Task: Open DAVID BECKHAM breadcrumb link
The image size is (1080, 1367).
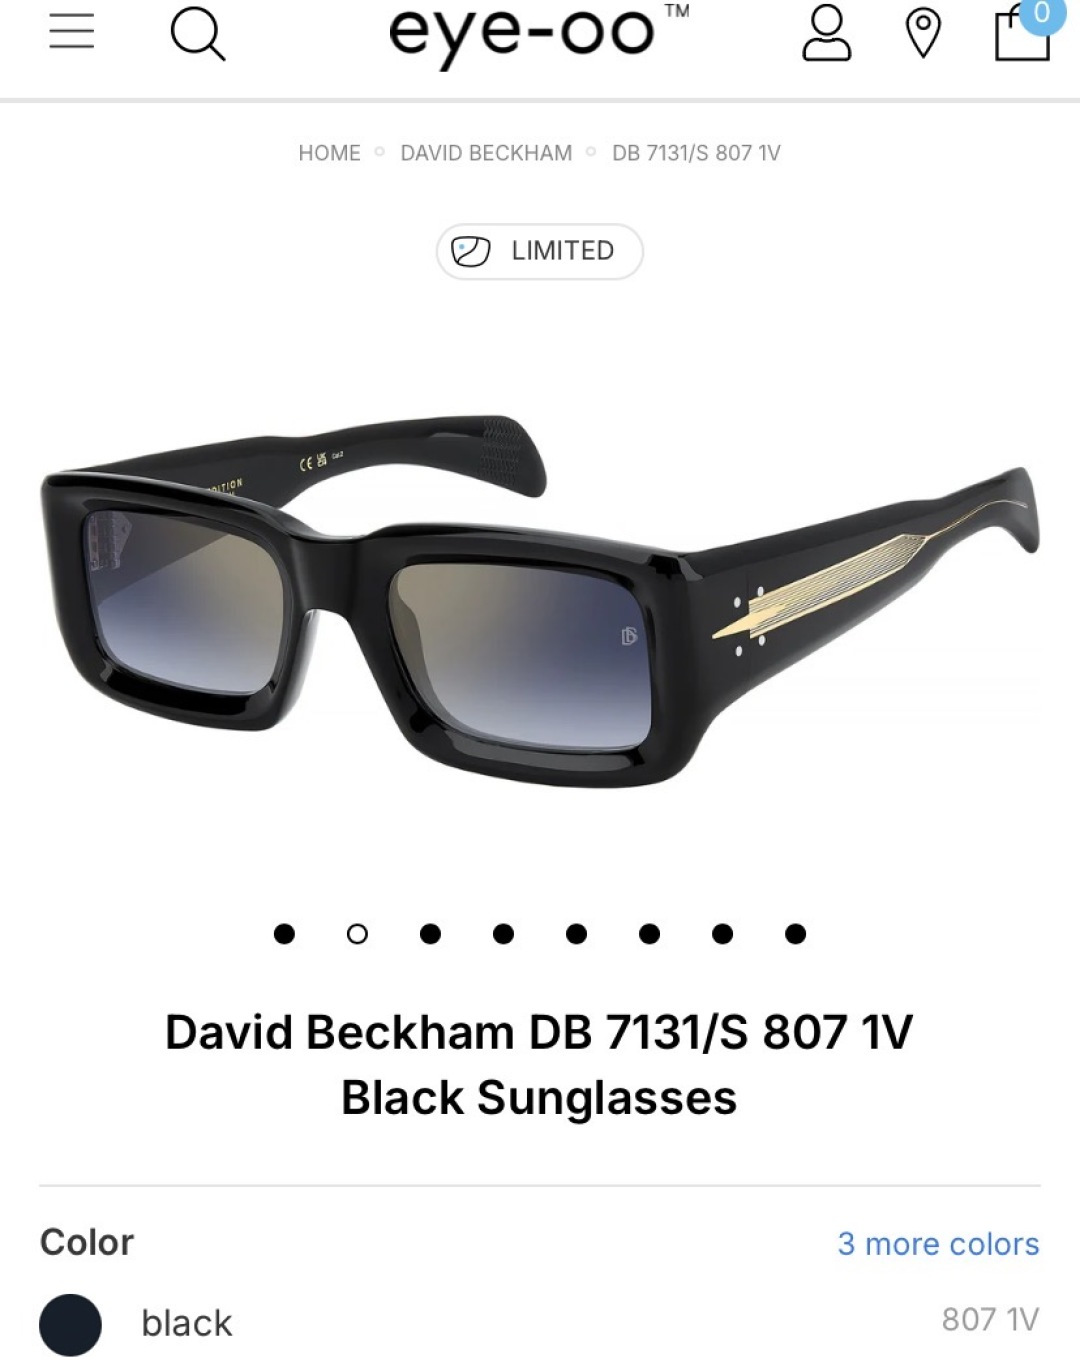Action: (486, 153)
